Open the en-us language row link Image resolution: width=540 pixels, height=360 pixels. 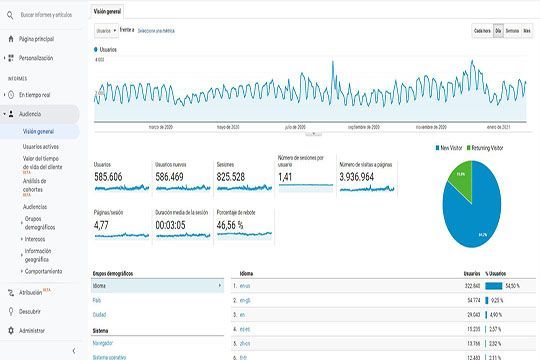pyautogui.click(x=245, y=286)
